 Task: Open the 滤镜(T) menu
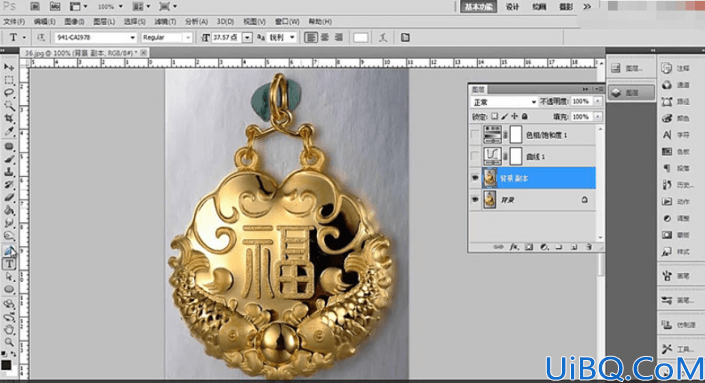click(x=165, y=22)
